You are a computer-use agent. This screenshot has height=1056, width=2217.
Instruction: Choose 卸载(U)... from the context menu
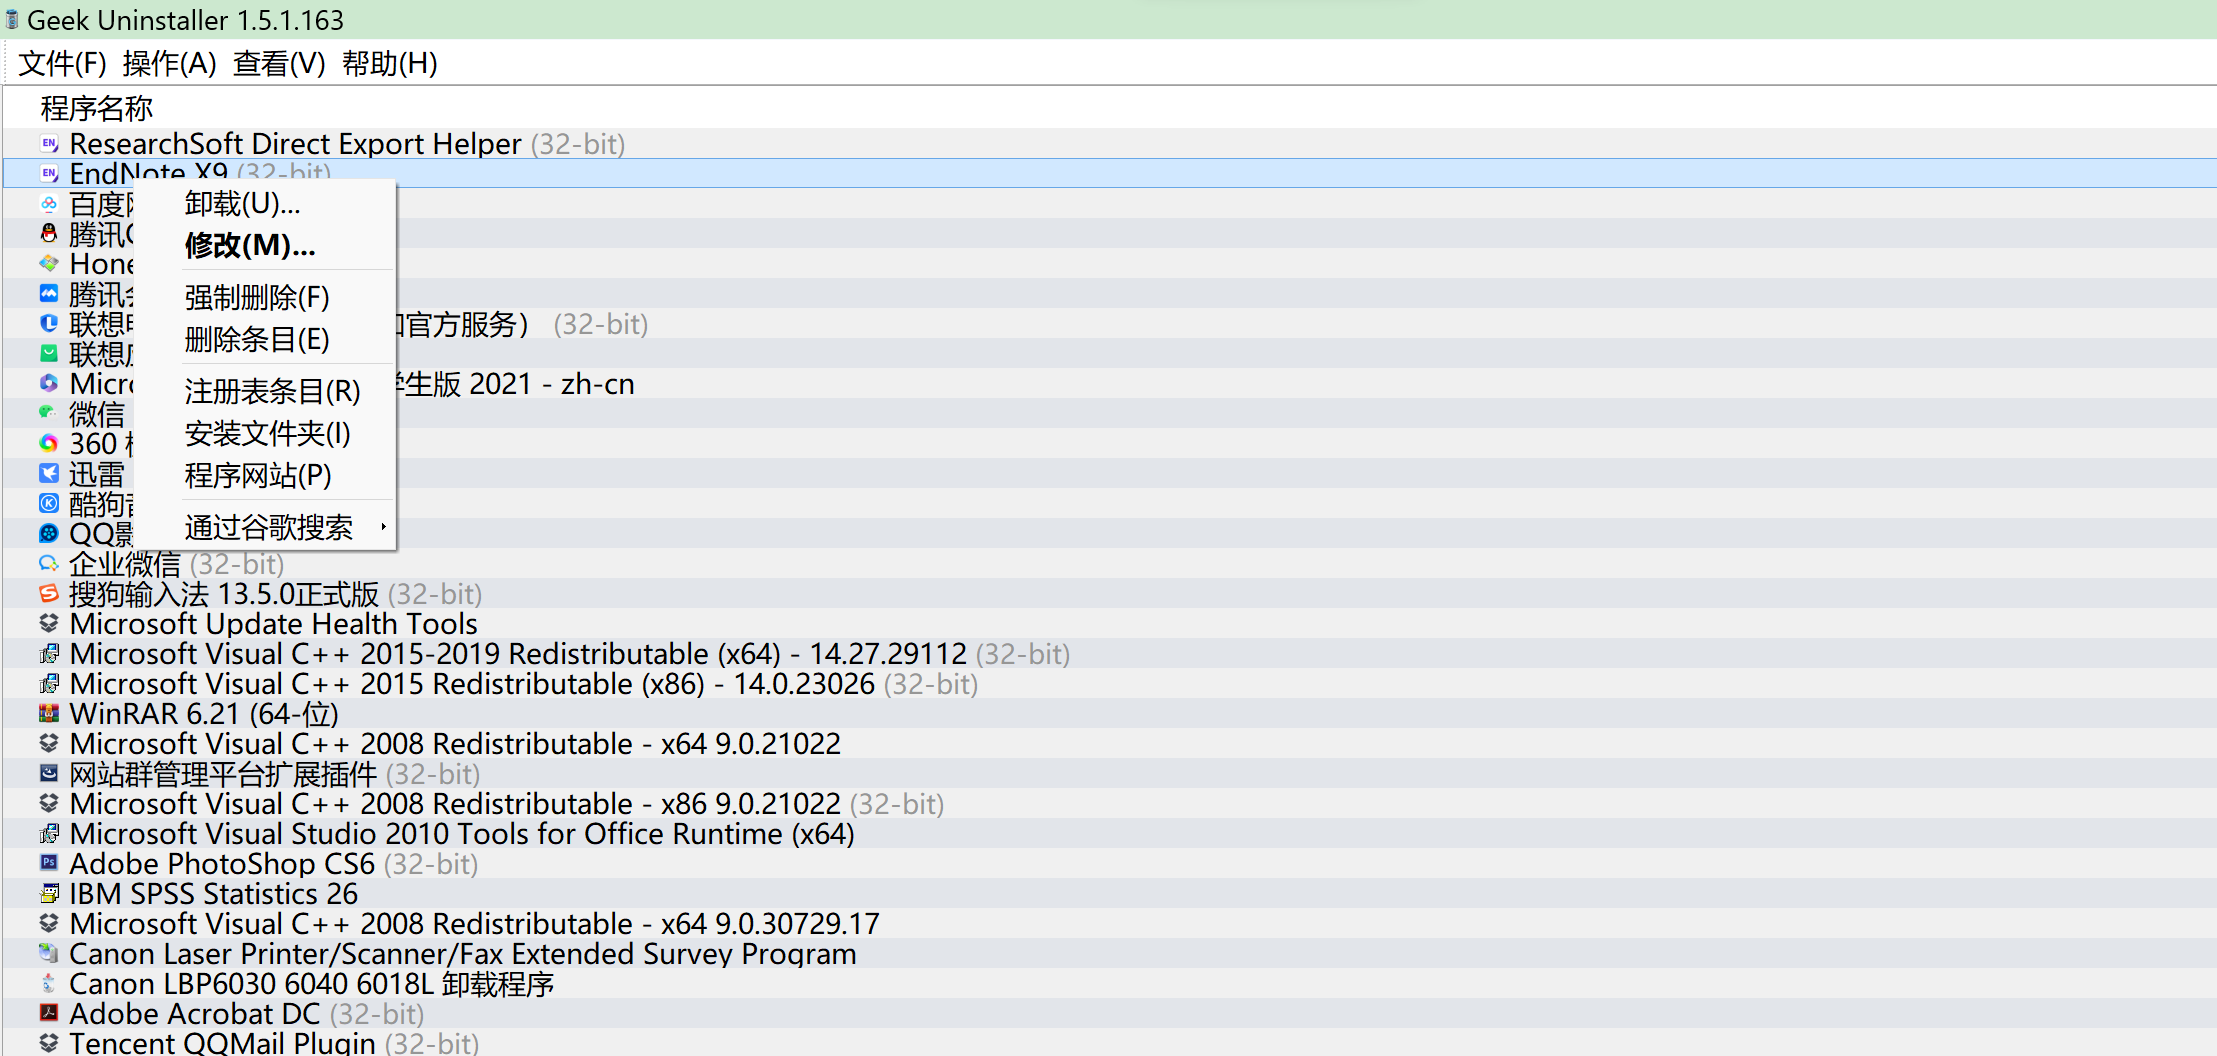(265, 204)
